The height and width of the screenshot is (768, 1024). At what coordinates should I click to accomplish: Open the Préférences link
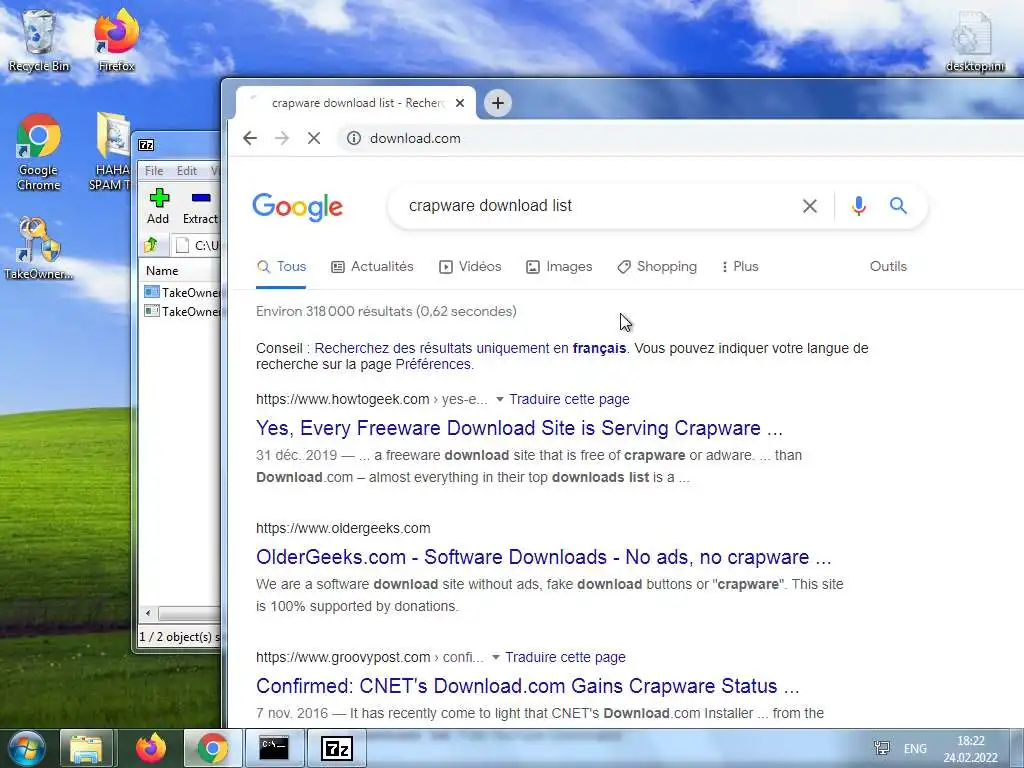pyautogui.click(x=433, y=364)
